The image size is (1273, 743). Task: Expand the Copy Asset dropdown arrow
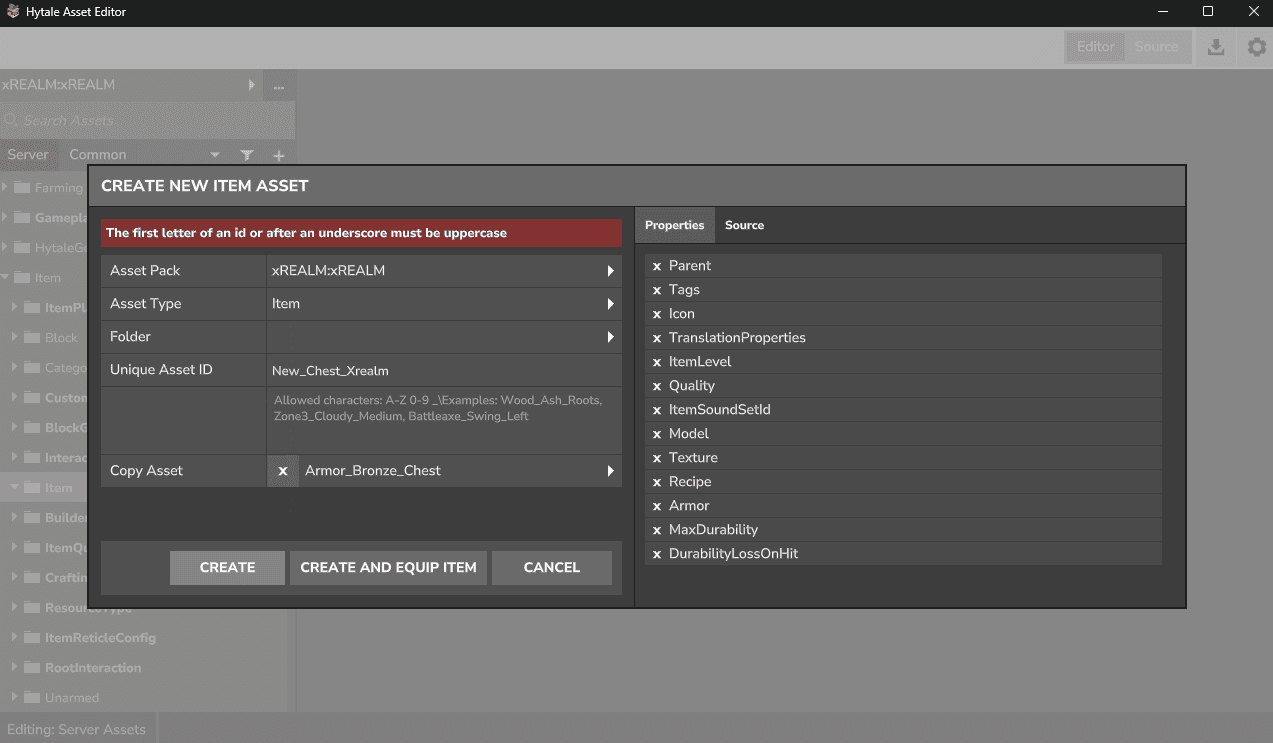610,471
